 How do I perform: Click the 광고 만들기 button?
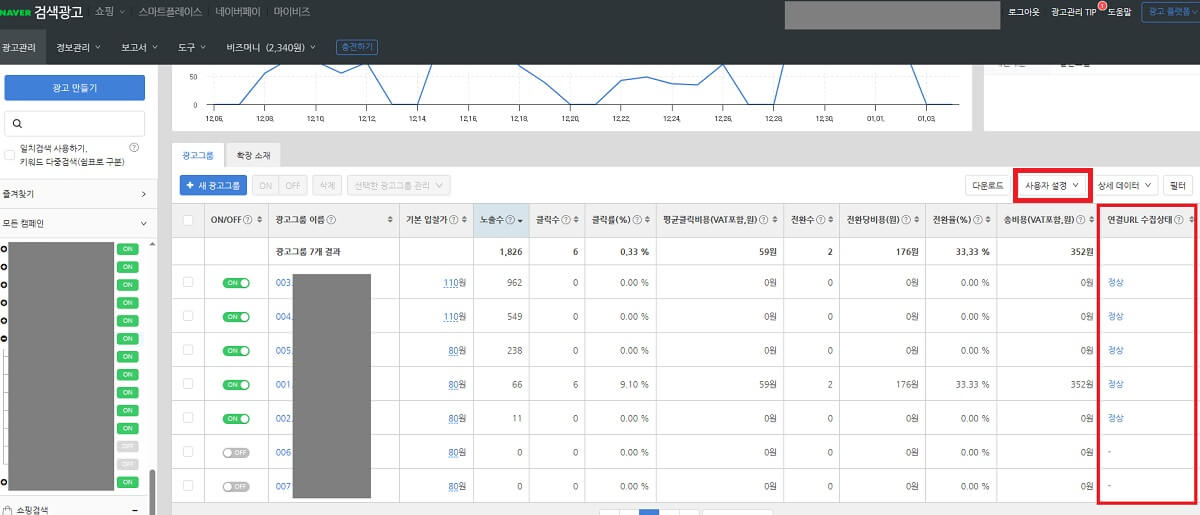[75, 88]
